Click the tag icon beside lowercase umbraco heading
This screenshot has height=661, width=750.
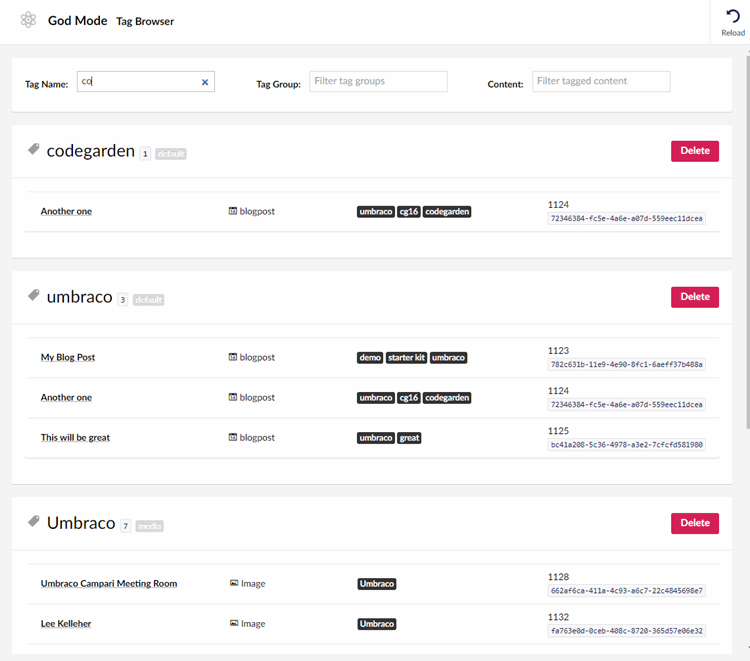(x=33, y=295)
